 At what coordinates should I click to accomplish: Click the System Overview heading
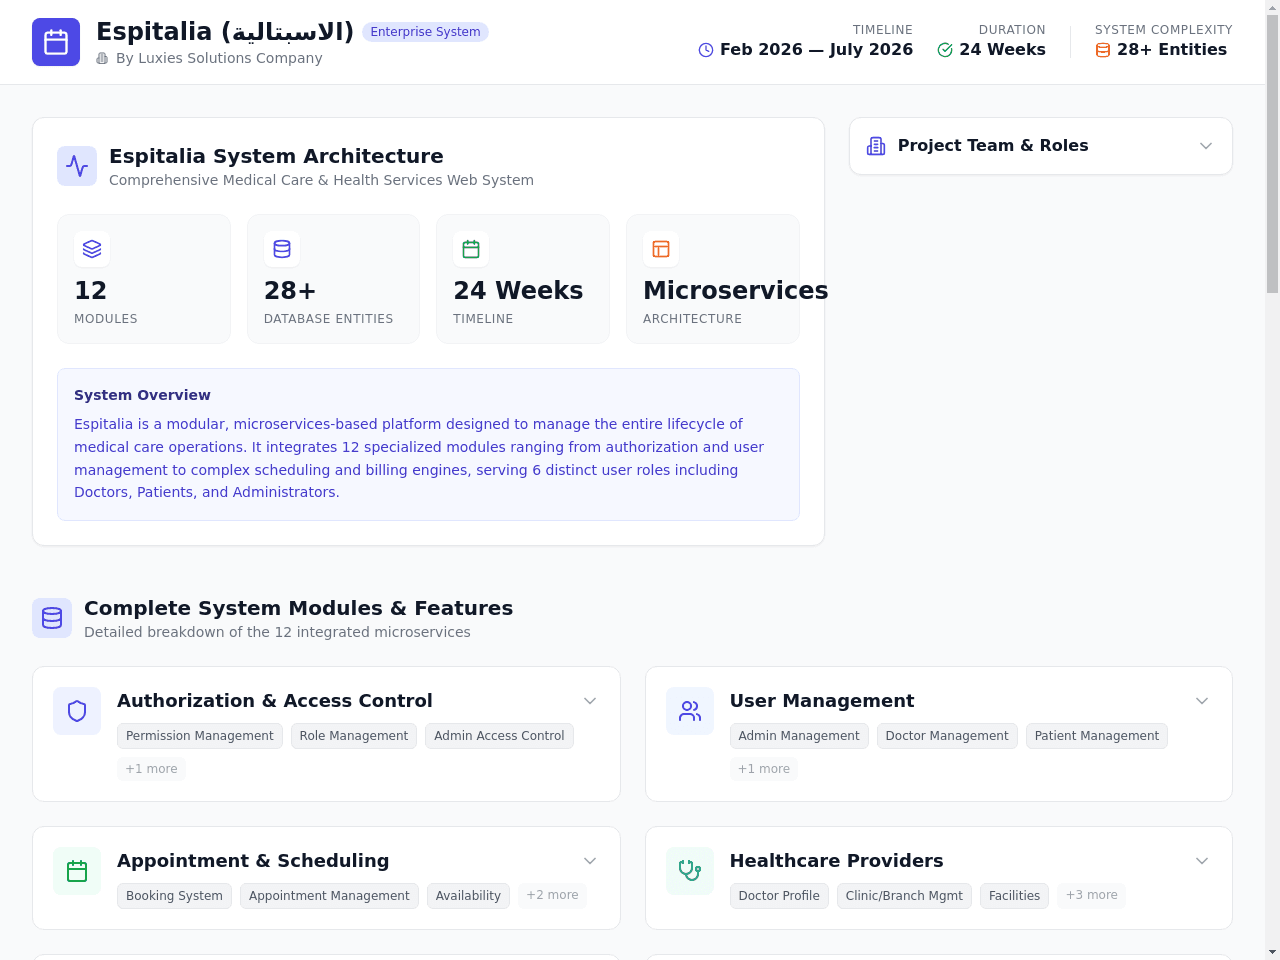[142, 395]
